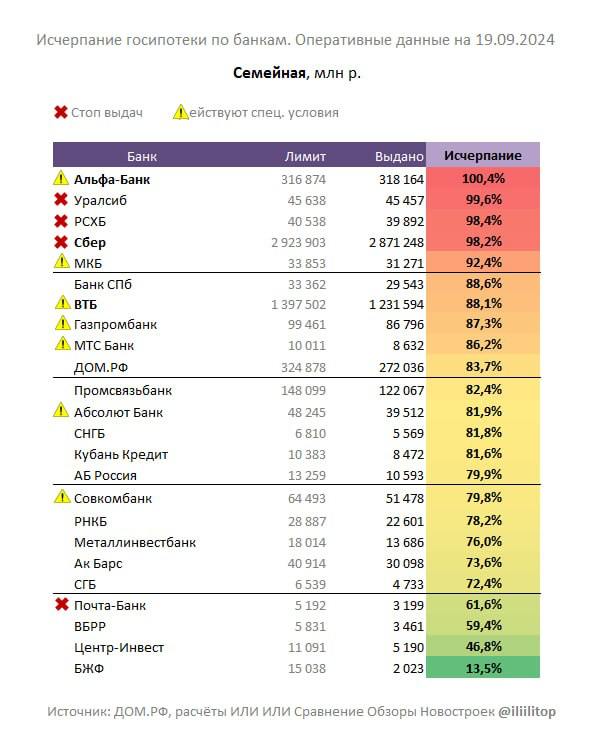This screenshot has height=741, width=590.
Task: Click the Лимит column header
Action: (x=305, y=156)
